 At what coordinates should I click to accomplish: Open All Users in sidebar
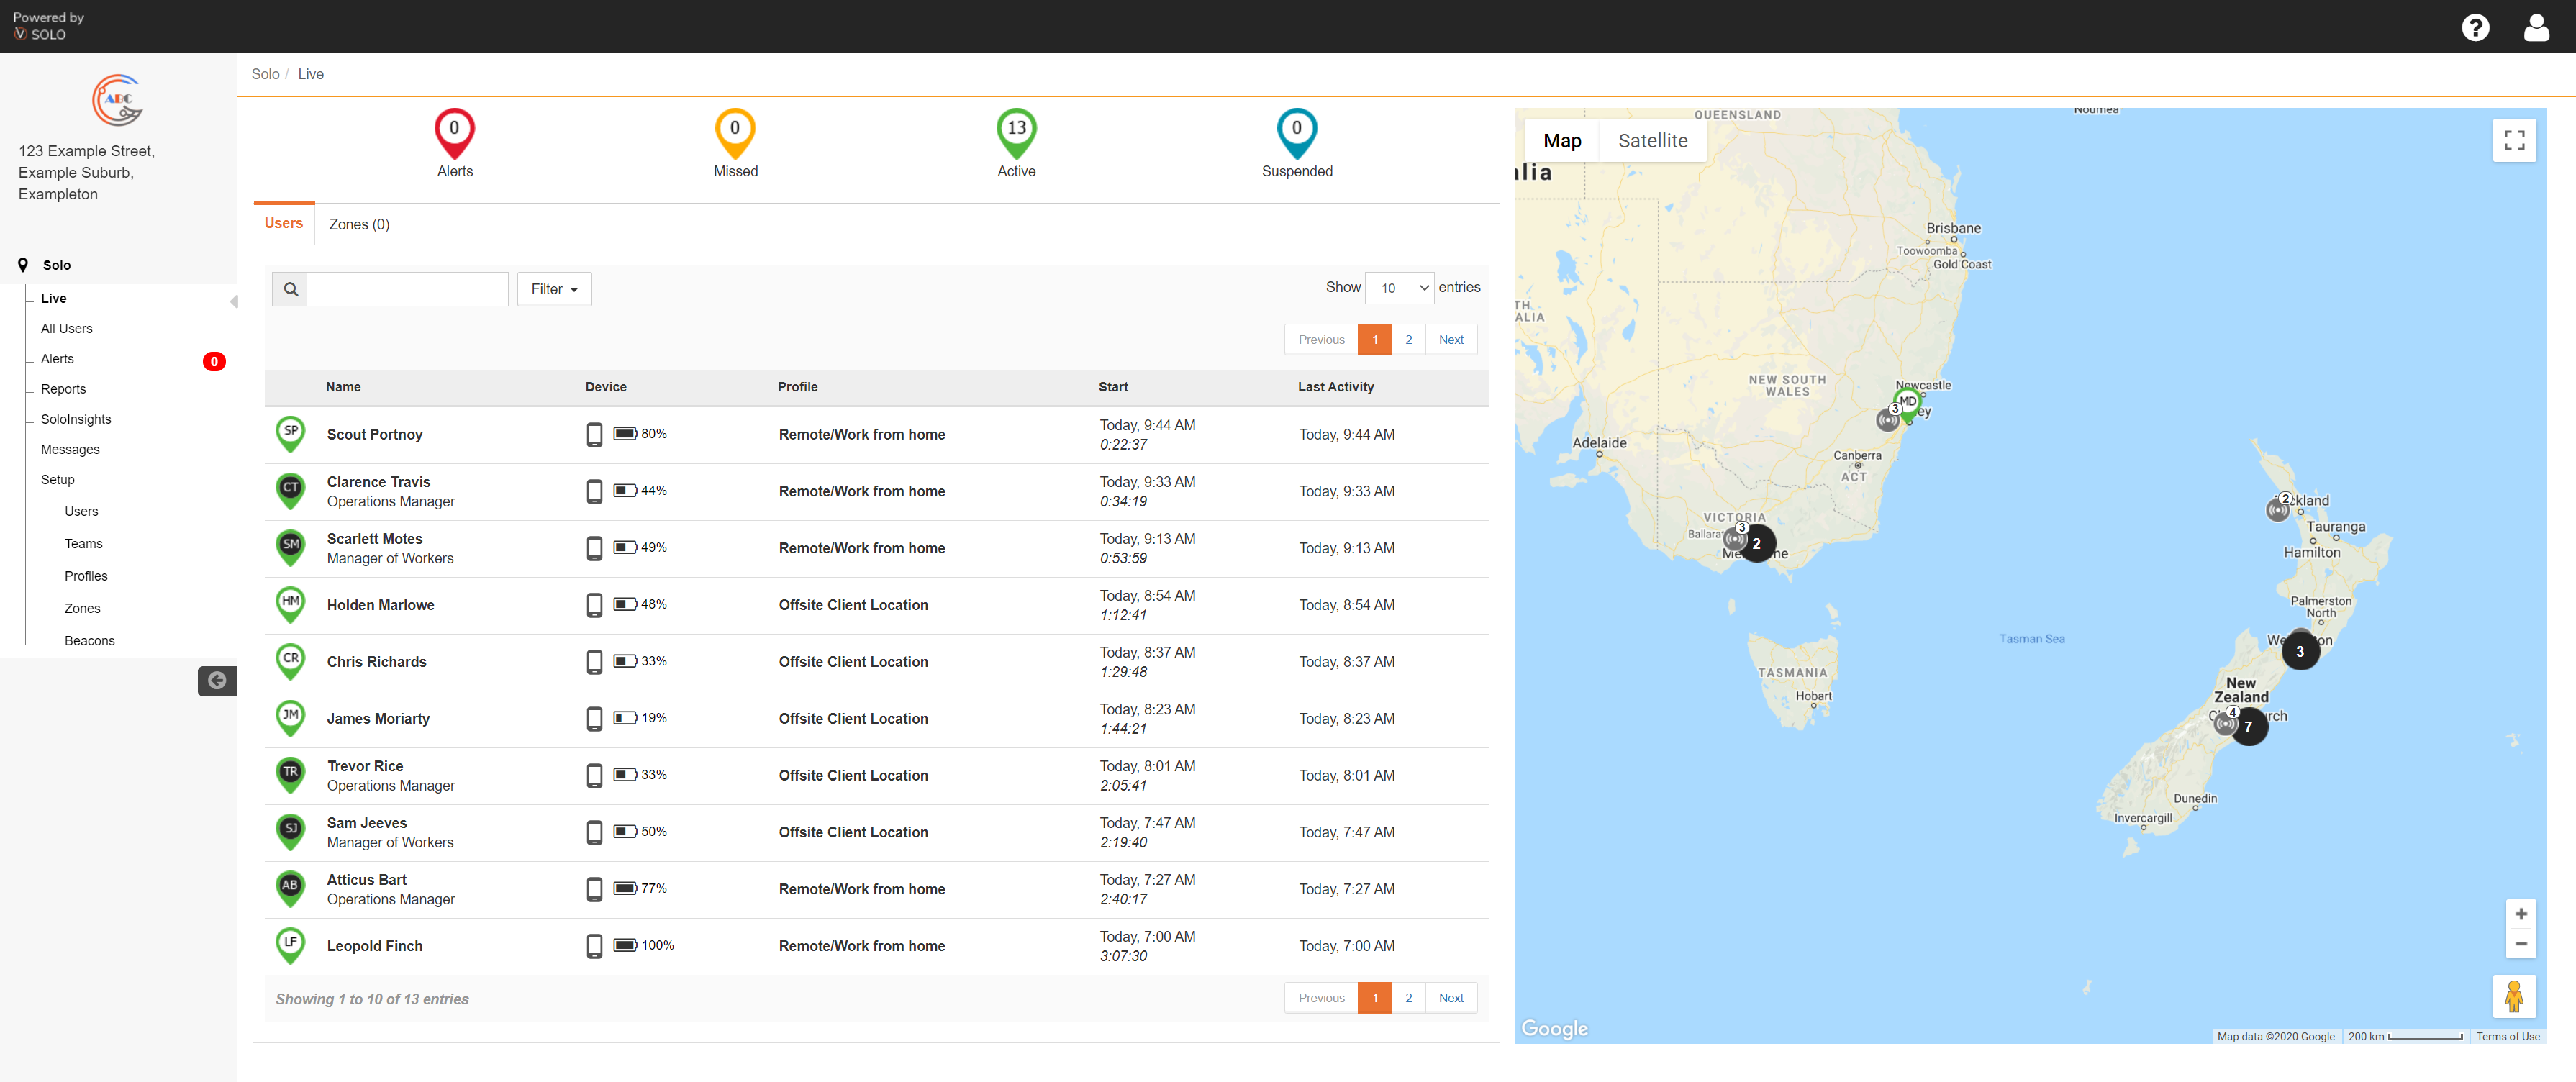click(x=66, y=329)
